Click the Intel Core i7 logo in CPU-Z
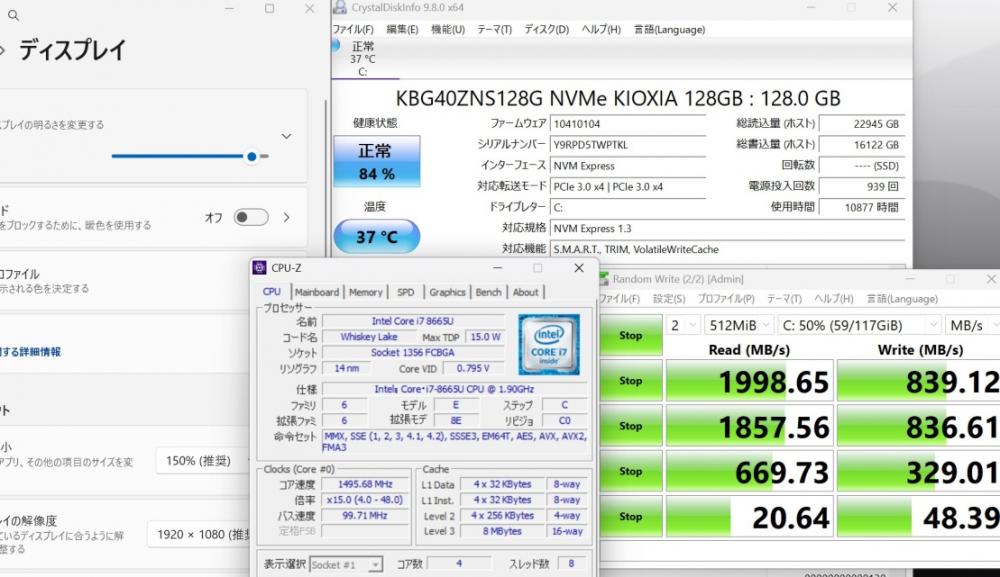The width and height of the screenshot is (1000, 577). click(548, 344)
